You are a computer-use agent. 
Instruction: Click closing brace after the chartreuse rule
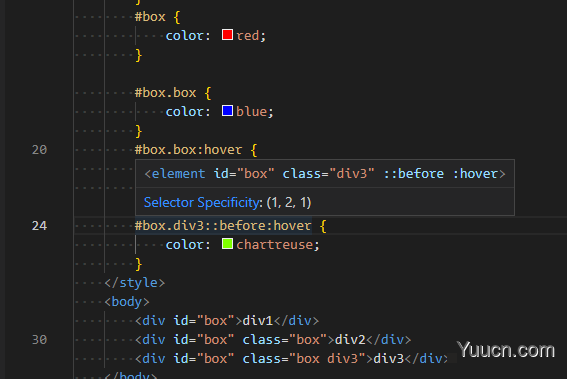138,264
